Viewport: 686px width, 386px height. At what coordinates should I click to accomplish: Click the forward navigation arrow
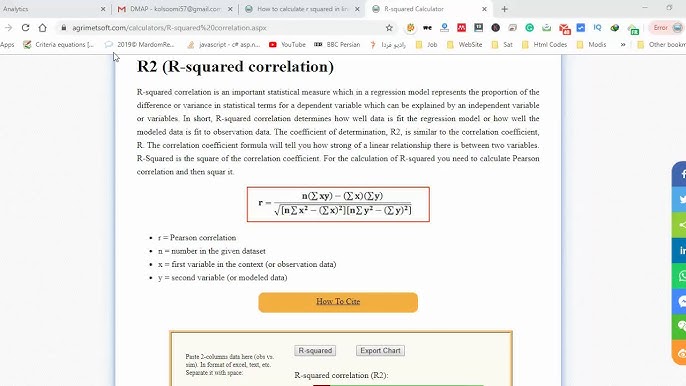(8, 28)
